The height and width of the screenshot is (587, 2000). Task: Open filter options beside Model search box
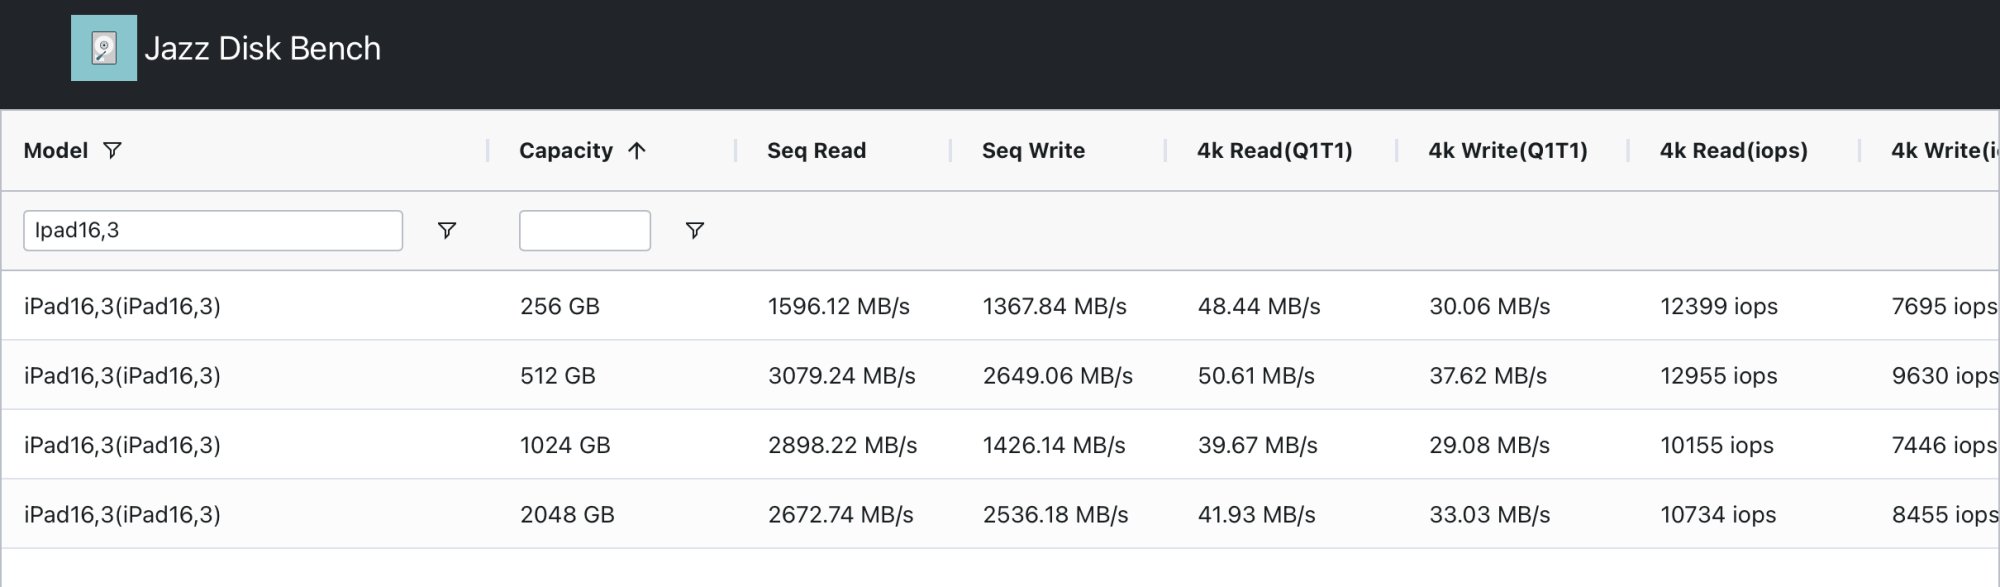pyautogui.click(x=447, y=231)
